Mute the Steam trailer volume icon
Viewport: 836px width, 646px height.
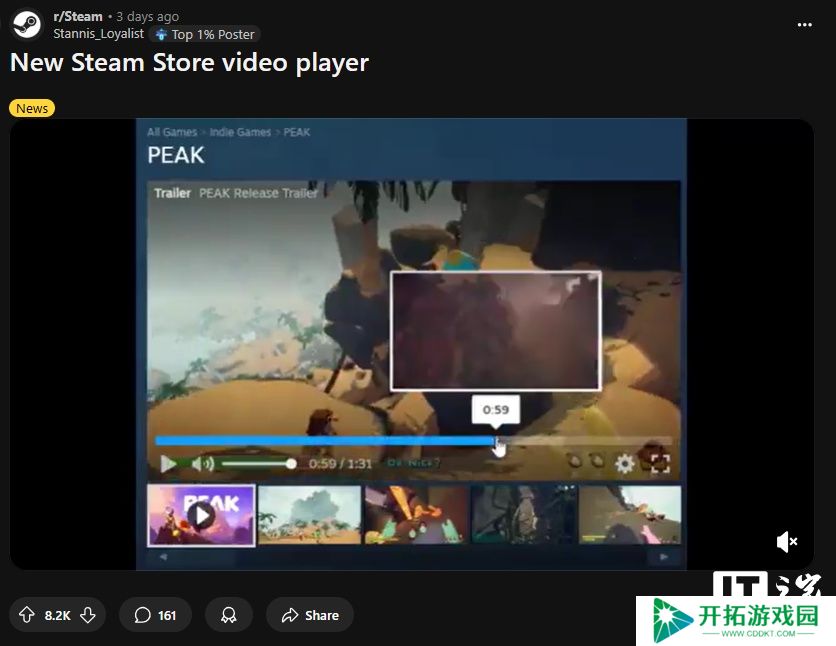coord(203,464)
